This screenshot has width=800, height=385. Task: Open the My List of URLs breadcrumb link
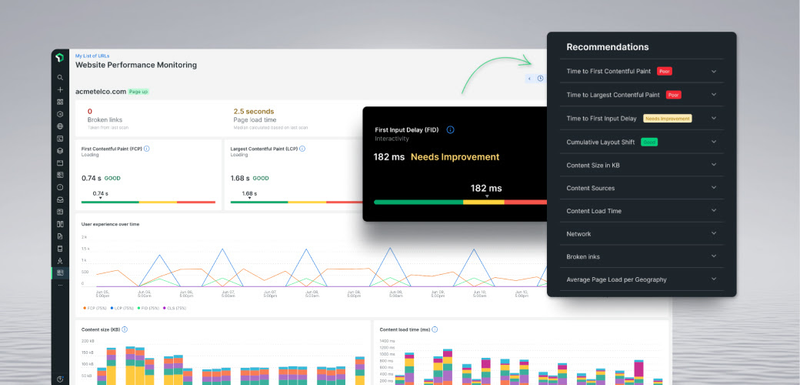tap(92, 56)
